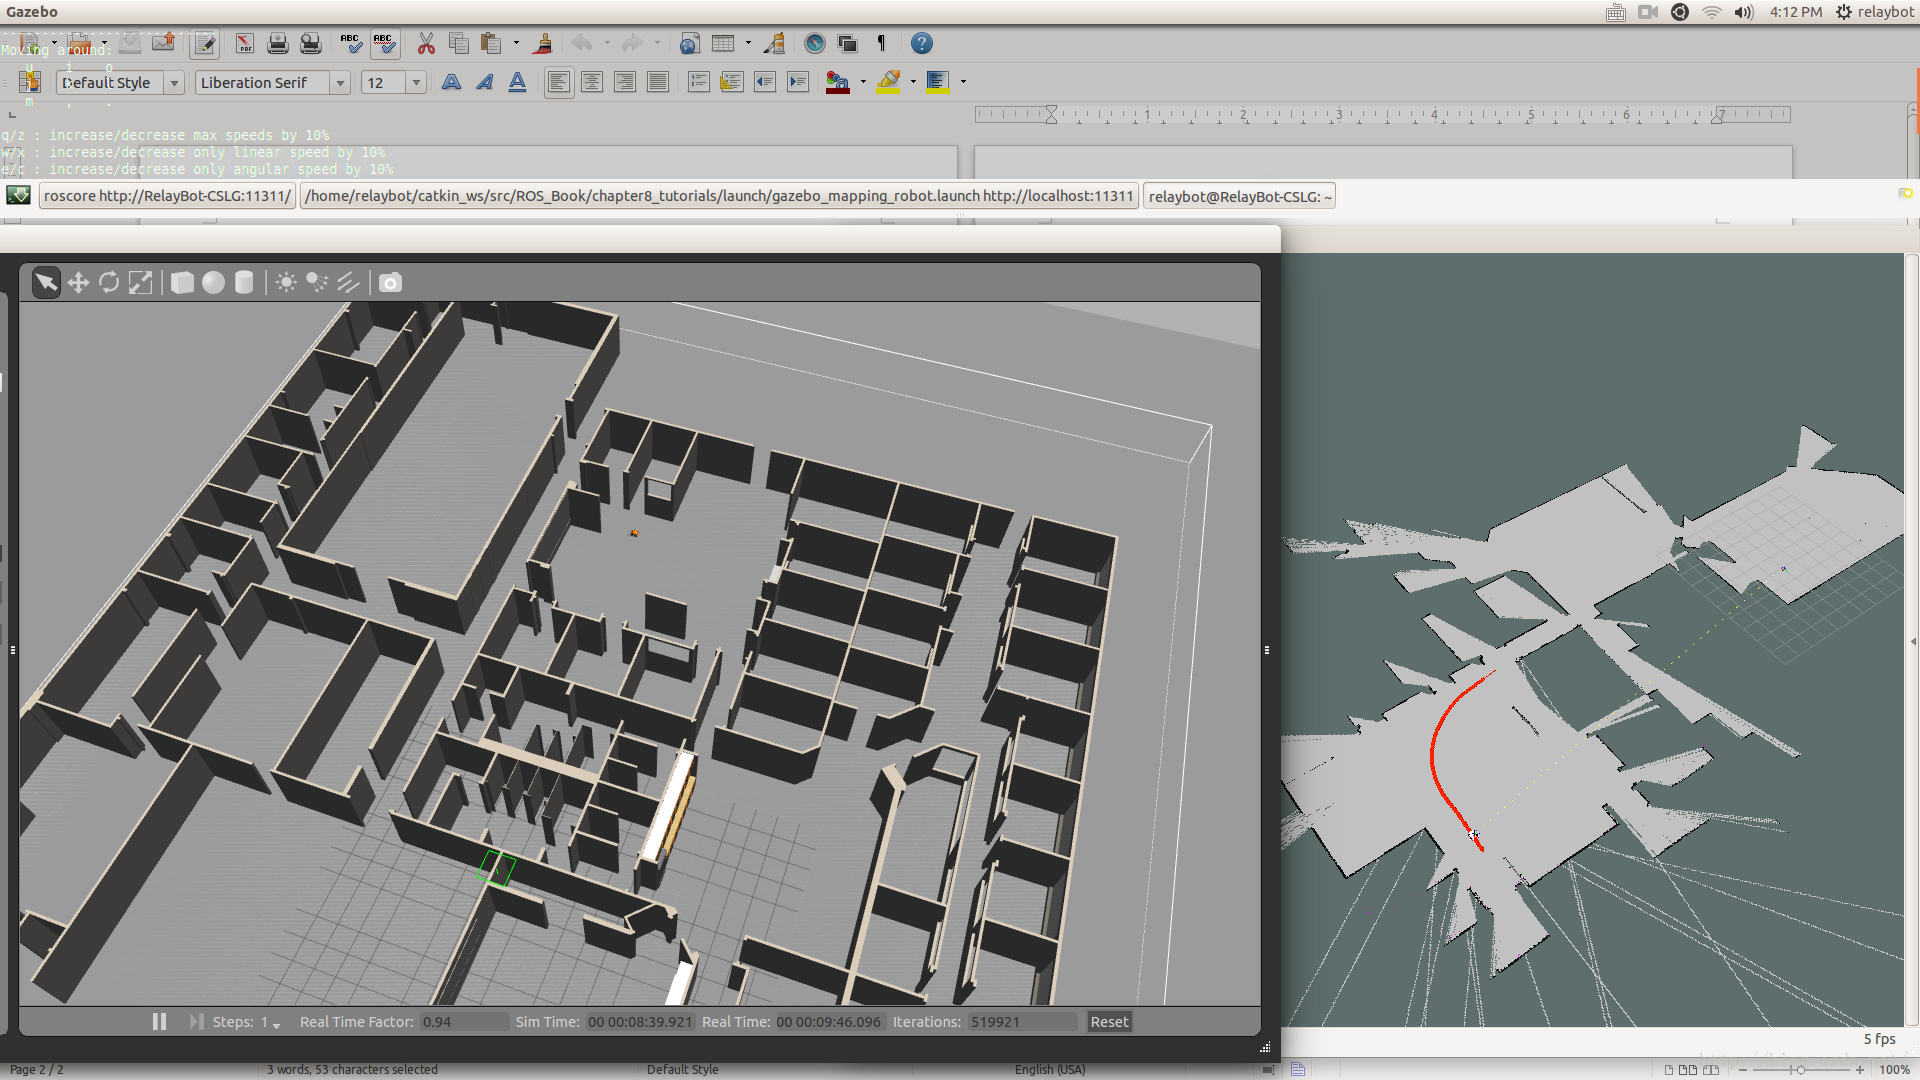
Task: Add a directional light in Gazebo
Action: 348,283
